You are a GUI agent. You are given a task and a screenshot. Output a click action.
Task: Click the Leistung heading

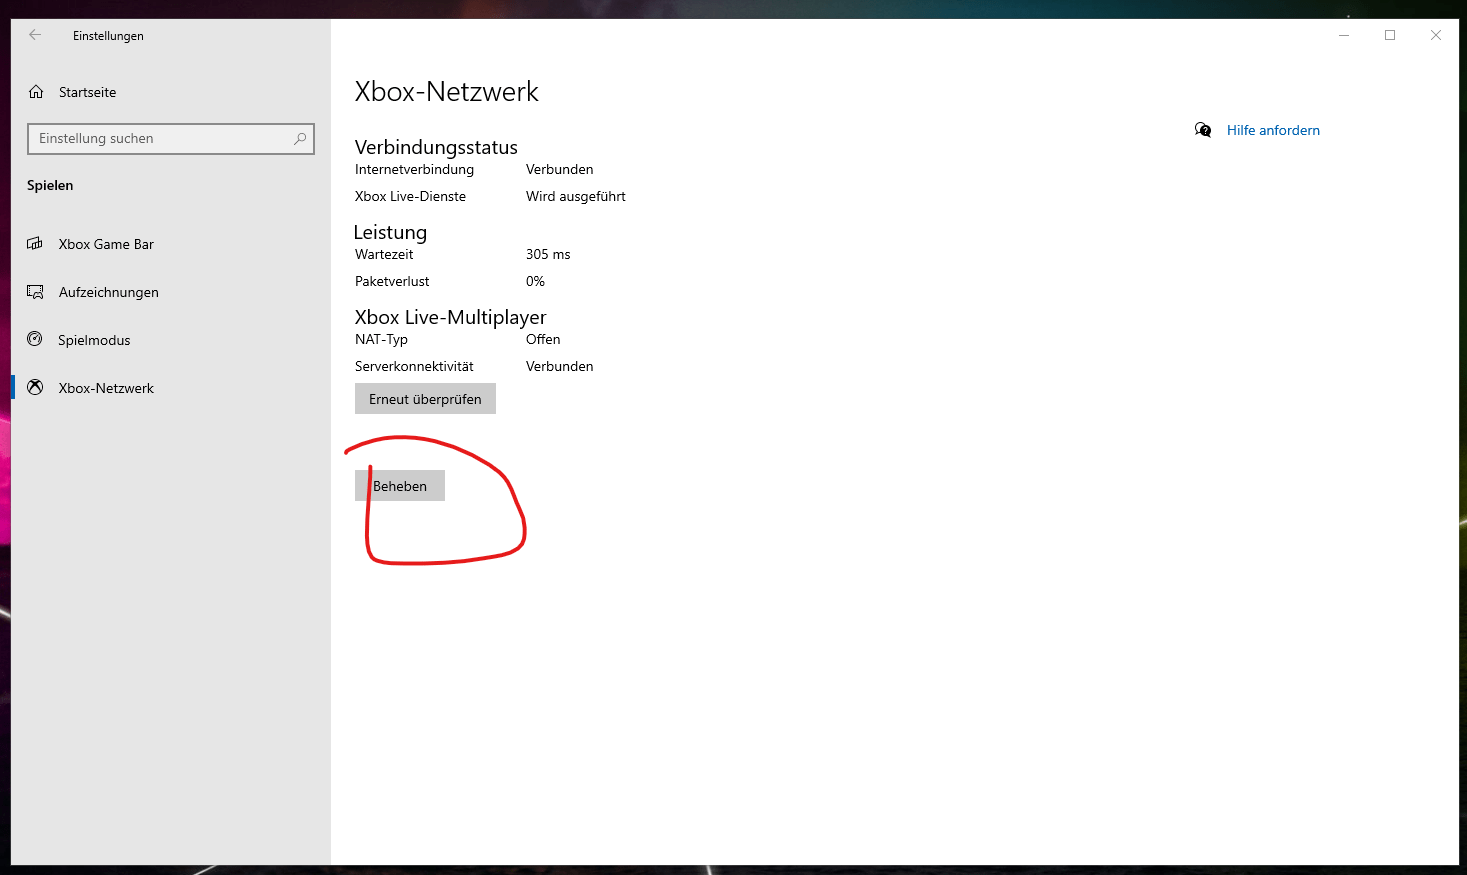pos(390,232)
